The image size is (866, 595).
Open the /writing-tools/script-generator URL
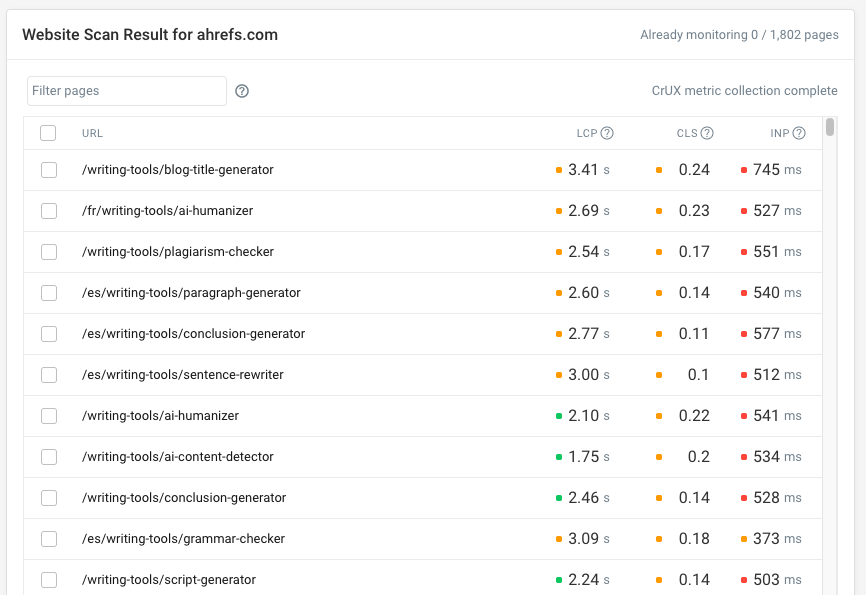coord(169,580)
